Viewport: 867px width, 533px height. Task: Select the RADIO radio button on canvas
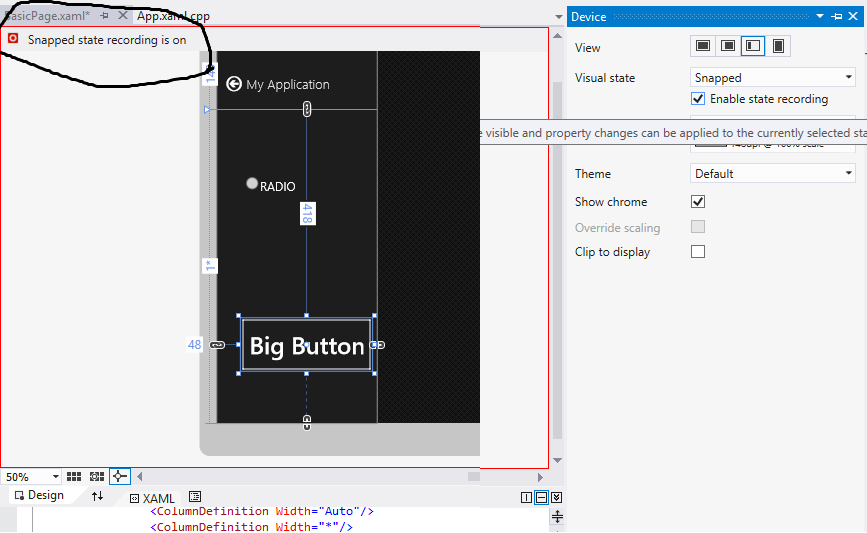[252, 184]
